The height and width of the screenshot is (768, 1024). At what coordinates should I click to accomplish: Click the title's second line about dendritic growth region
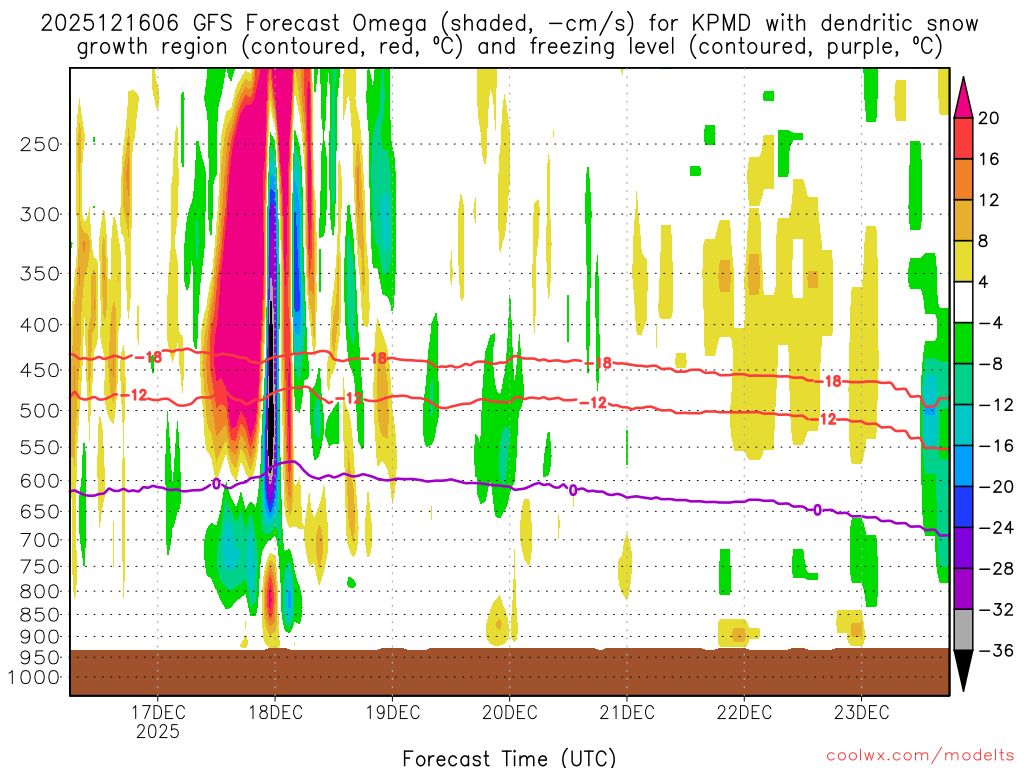pyautogui.click(x=509, y=46)
